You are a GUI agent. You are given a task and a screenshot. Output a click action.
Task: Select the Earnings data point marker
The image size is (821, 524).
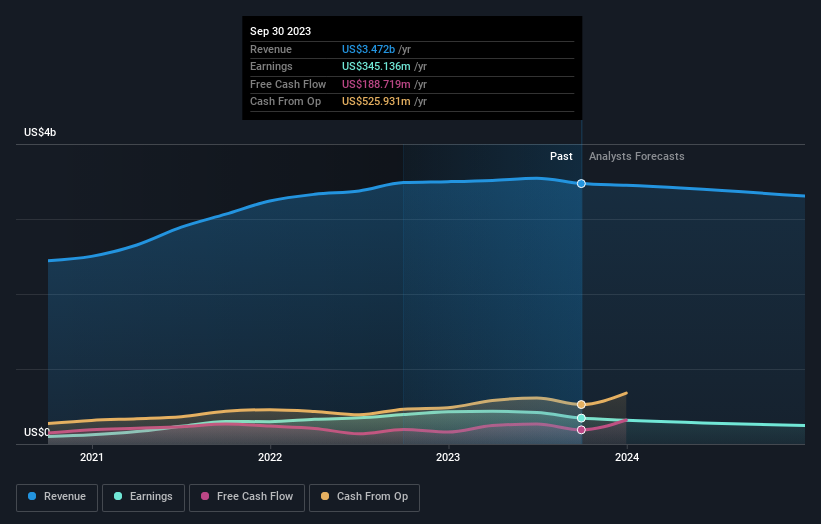pyautogui.click(x=581, y=418)
